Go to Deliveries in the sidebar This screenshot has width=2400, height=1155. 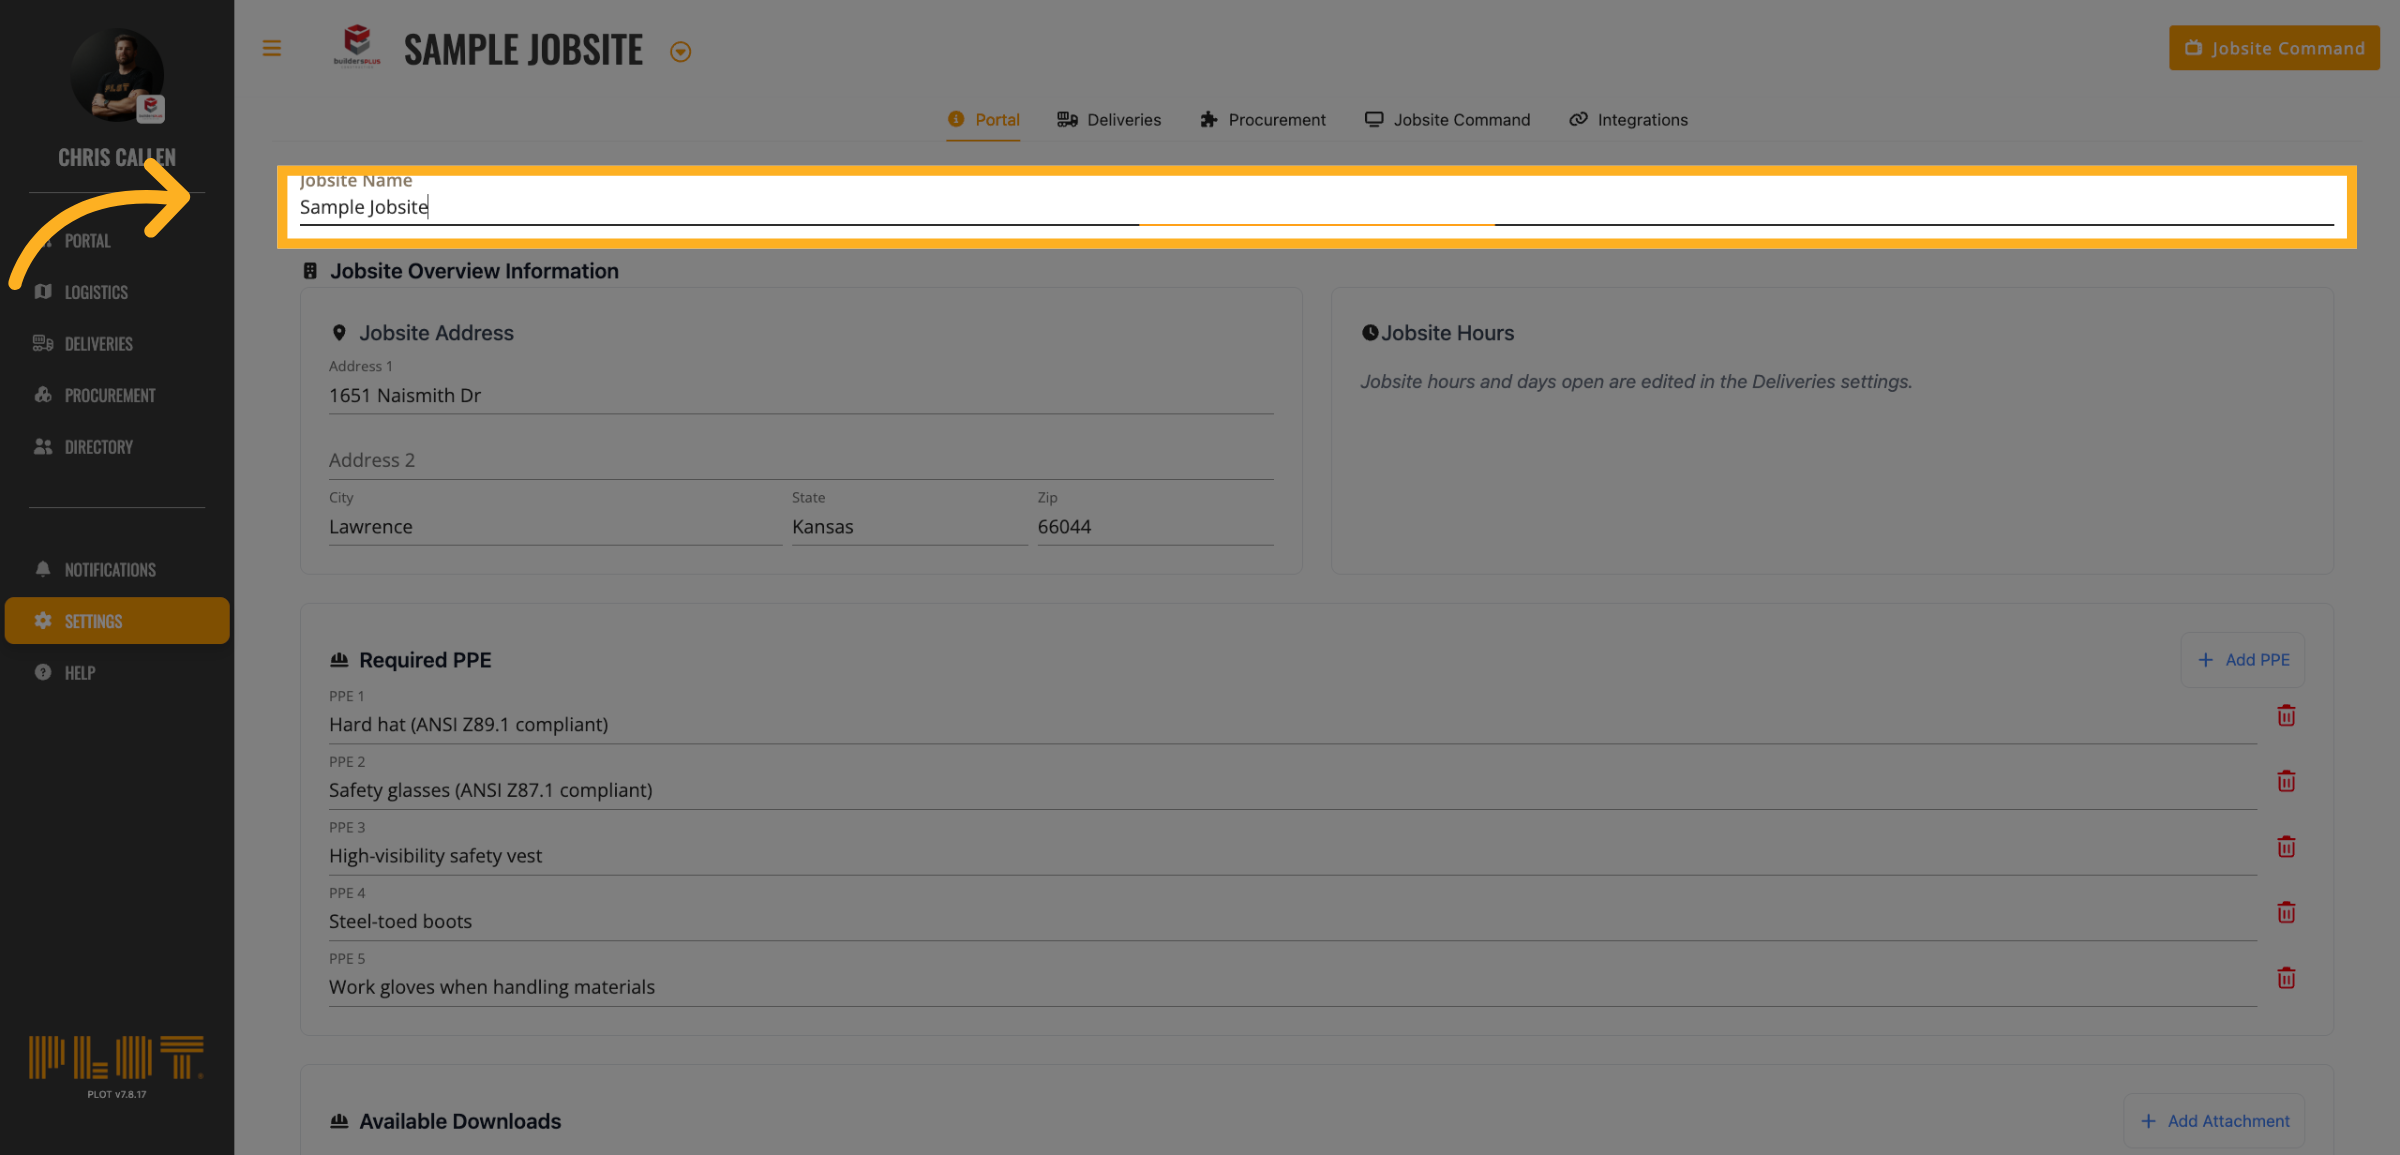(98, 344)
